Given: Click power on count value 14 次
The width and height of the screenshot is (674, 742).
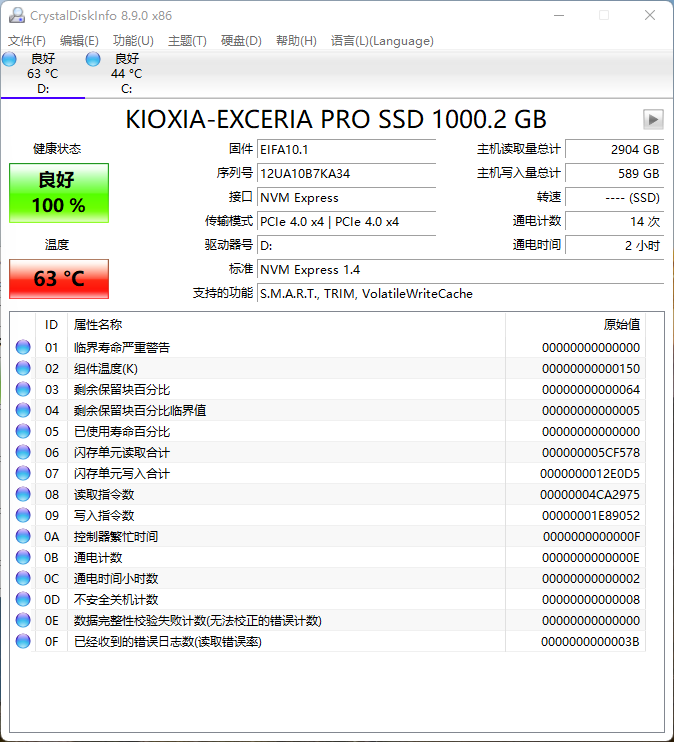Looking at the screenshot, I should point(615,222).
